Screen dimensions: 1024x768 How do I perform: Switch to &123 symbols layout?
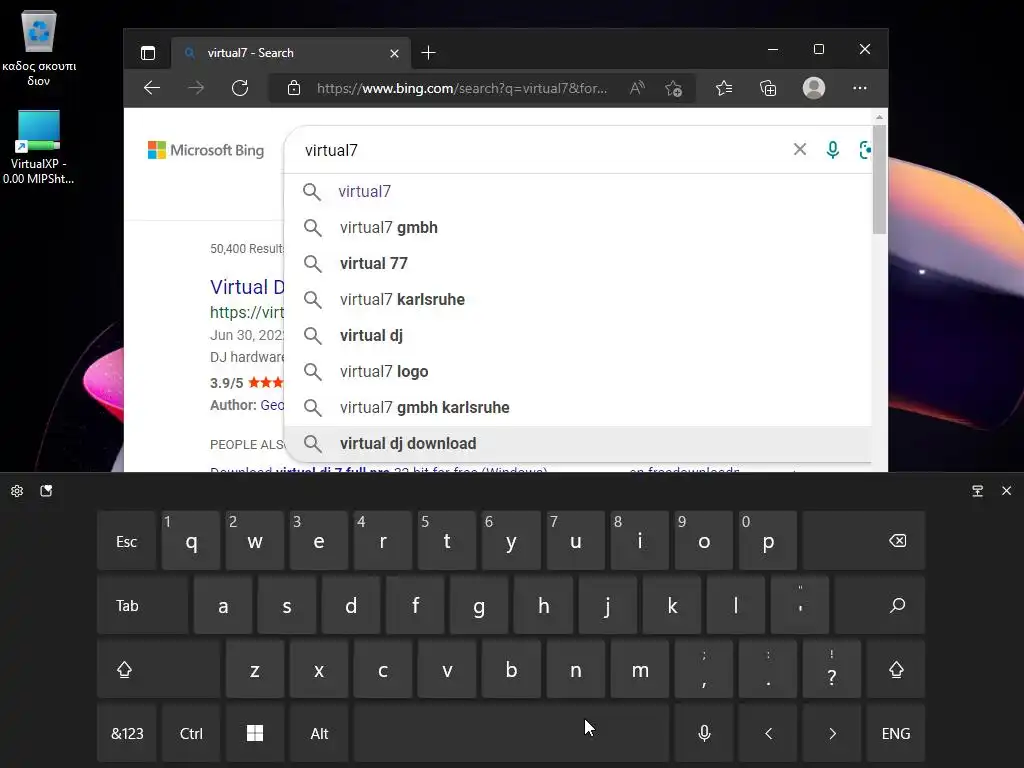coord(127,733)
